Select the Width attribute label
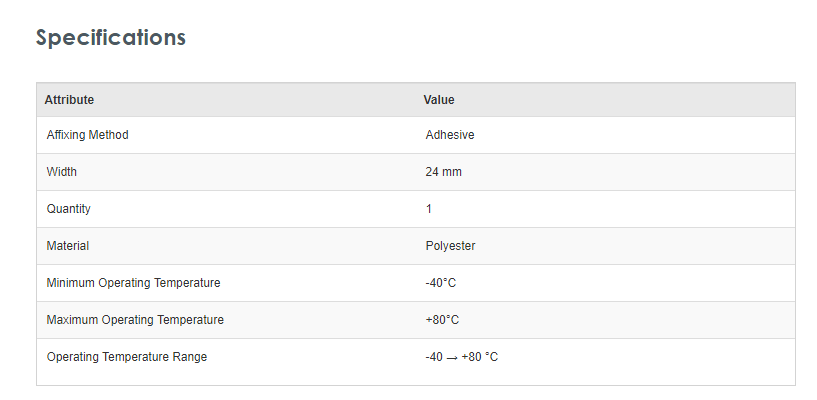The width and height of the screenshot is (817, 400). (62, 172)
